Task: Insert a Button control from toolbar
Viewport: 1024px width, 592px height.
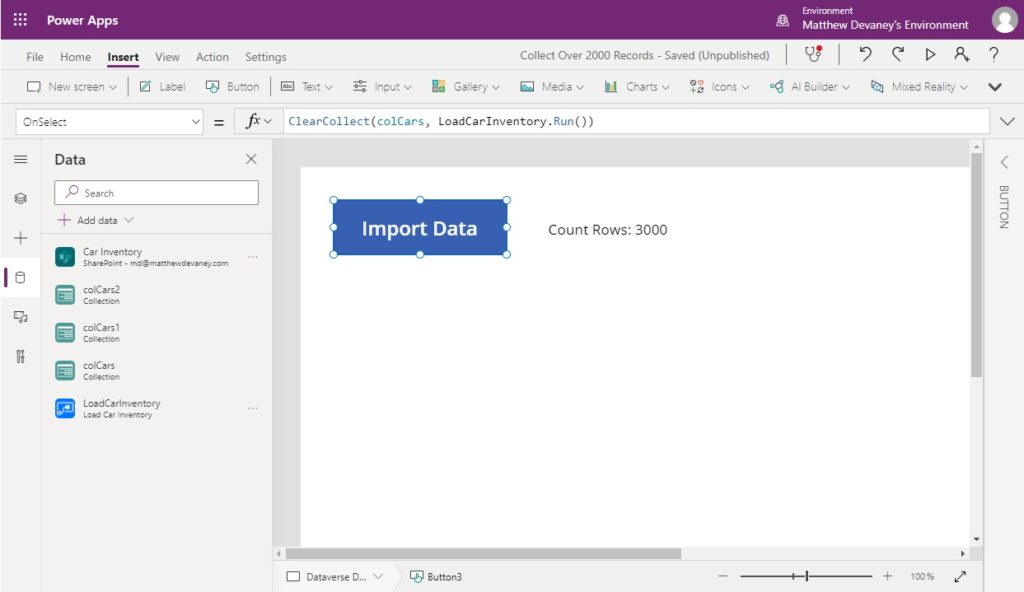Action: (x=232, y=86)
